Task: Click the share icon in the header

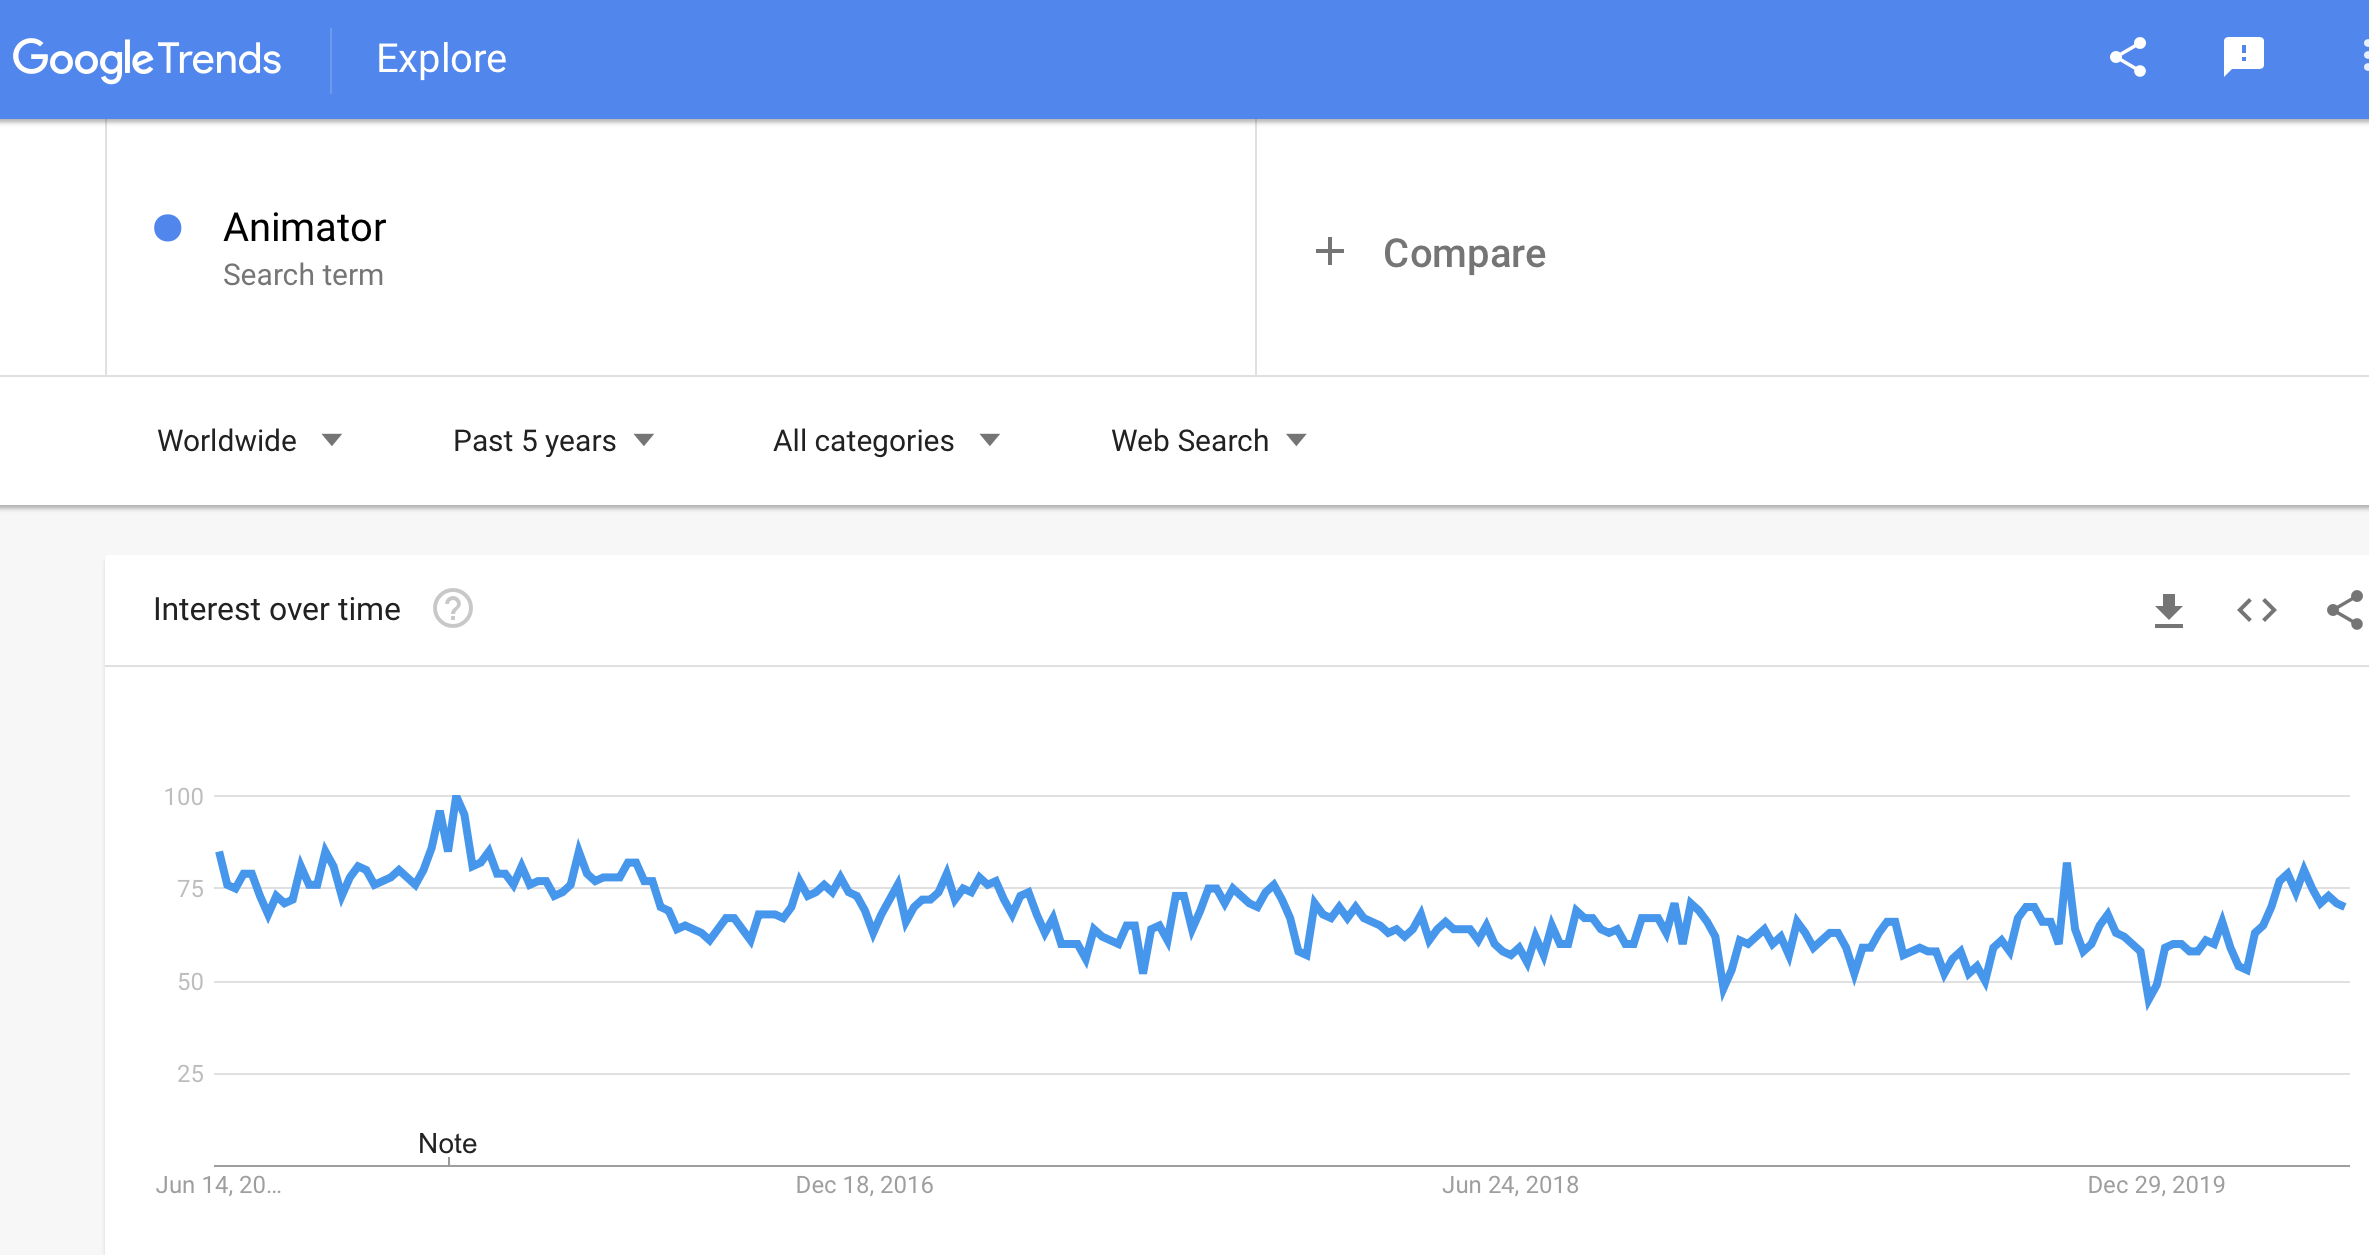Action: (2128, 58)
